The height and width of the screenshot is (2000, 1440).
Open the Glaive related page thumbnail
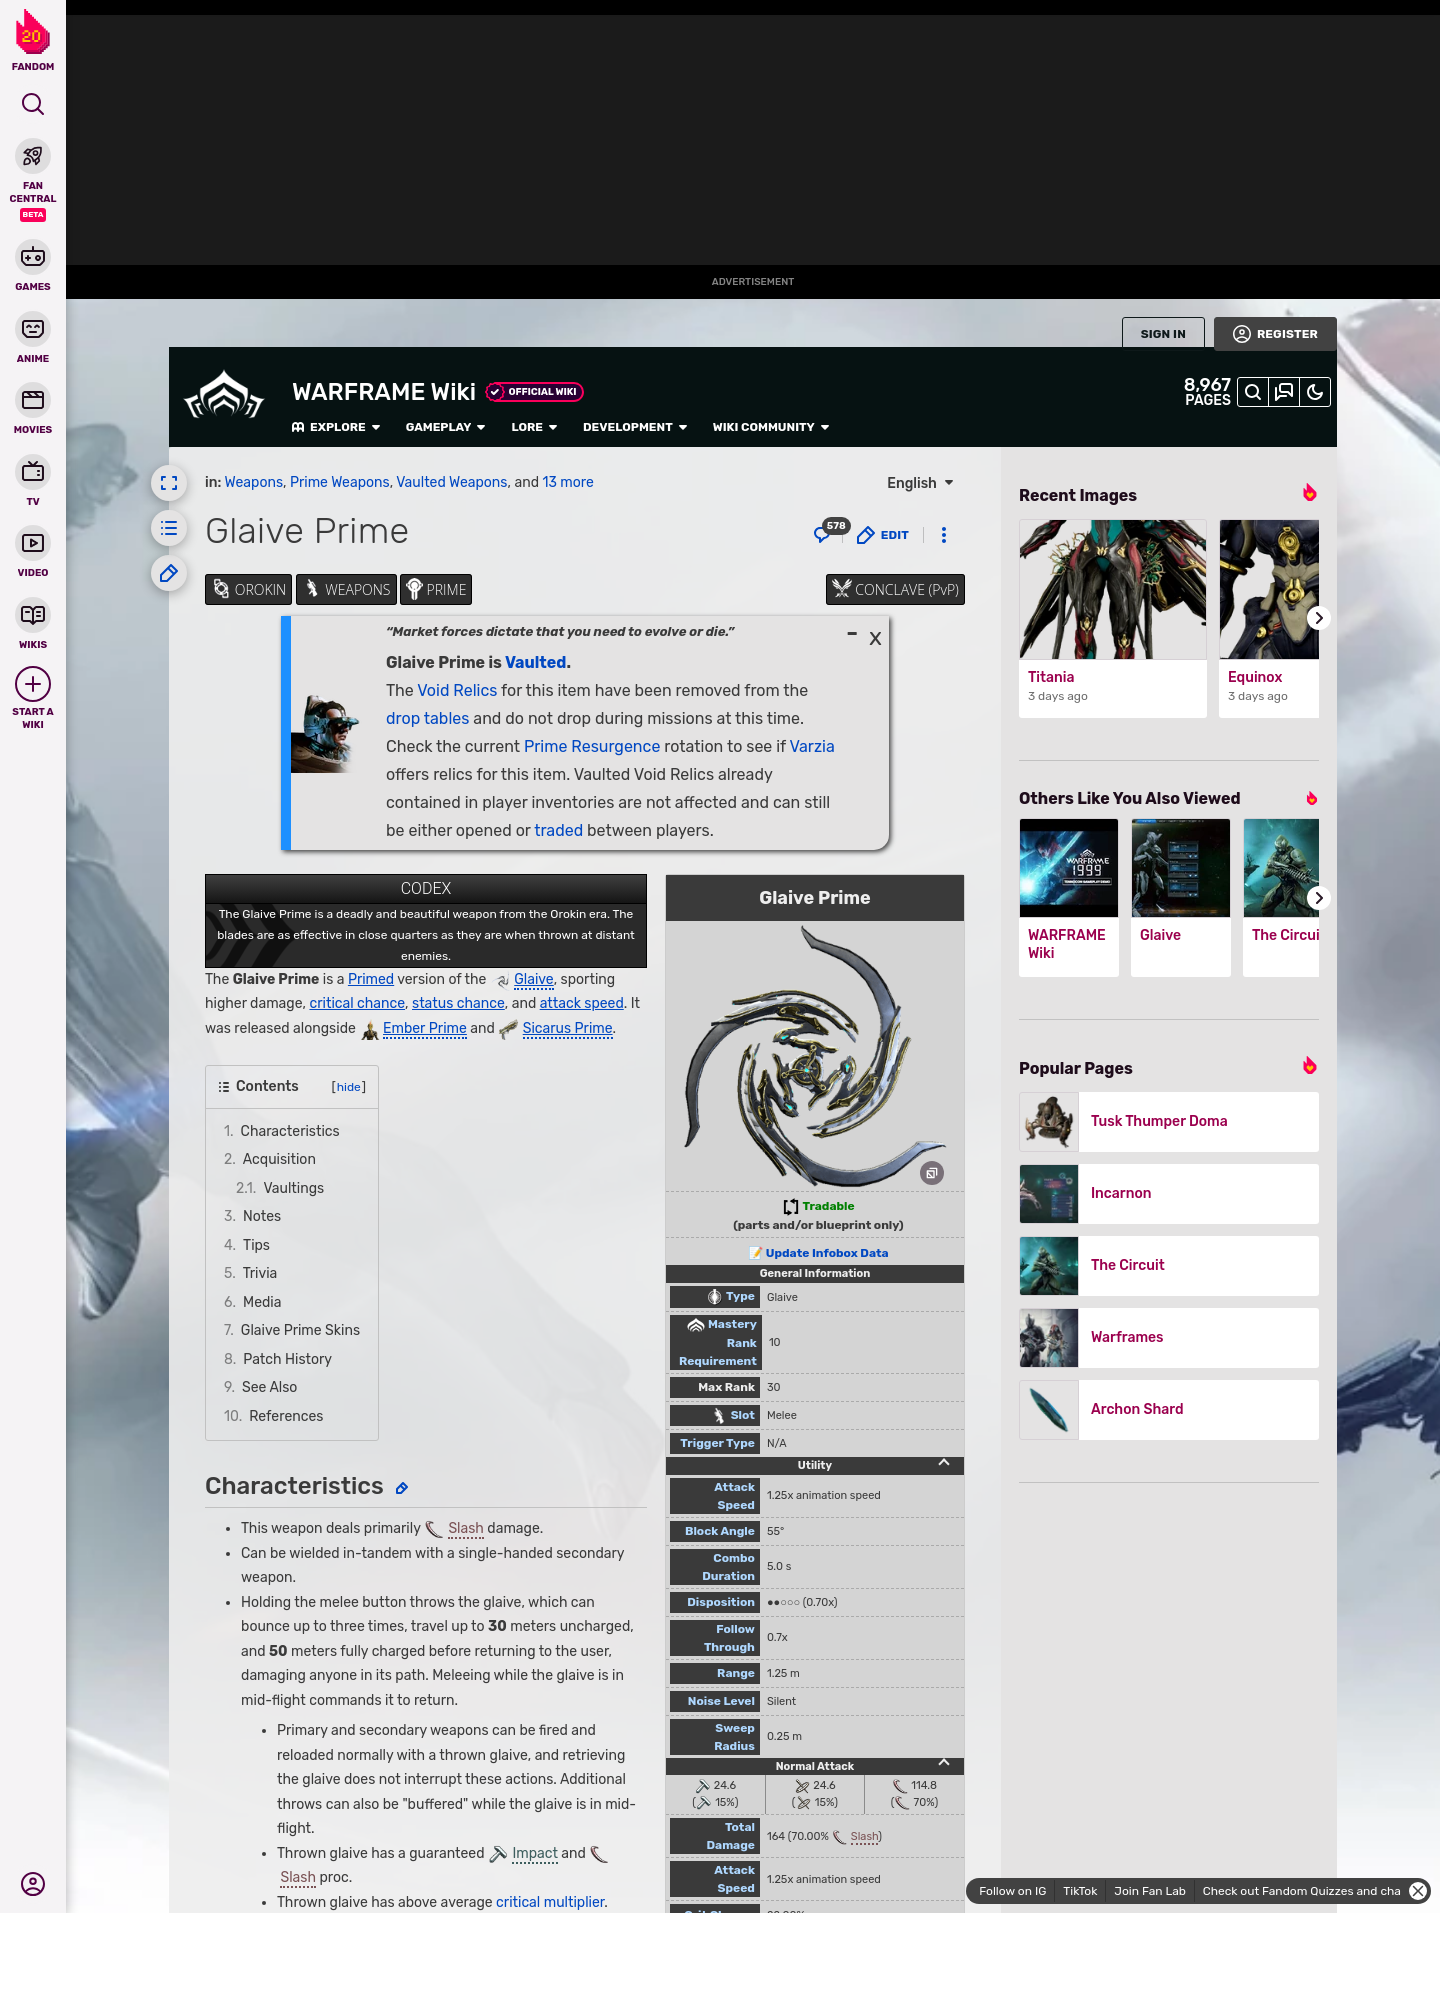pyautogui.click(x=1181, y=868)
